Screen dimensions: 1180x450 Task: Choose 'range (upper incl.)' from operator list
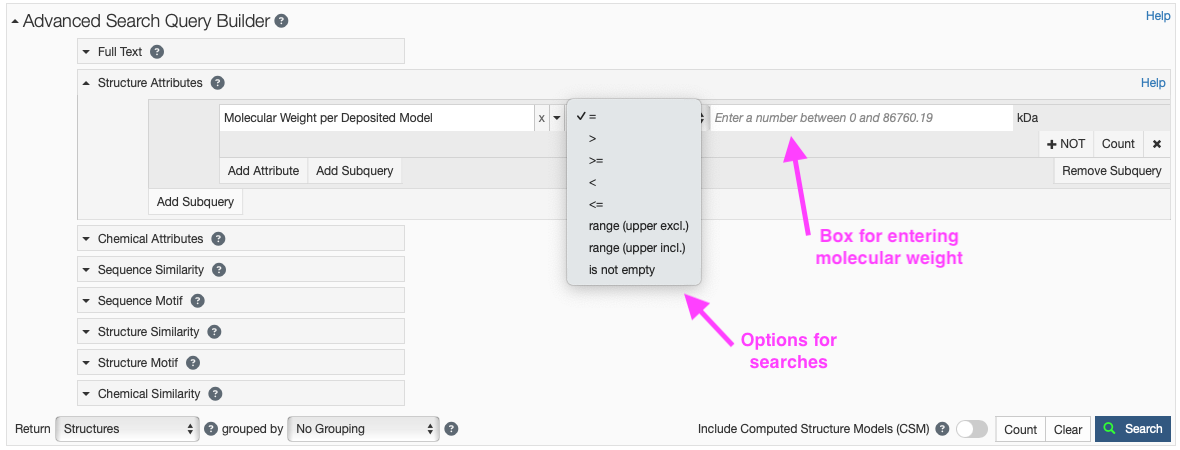click(637, 248)
